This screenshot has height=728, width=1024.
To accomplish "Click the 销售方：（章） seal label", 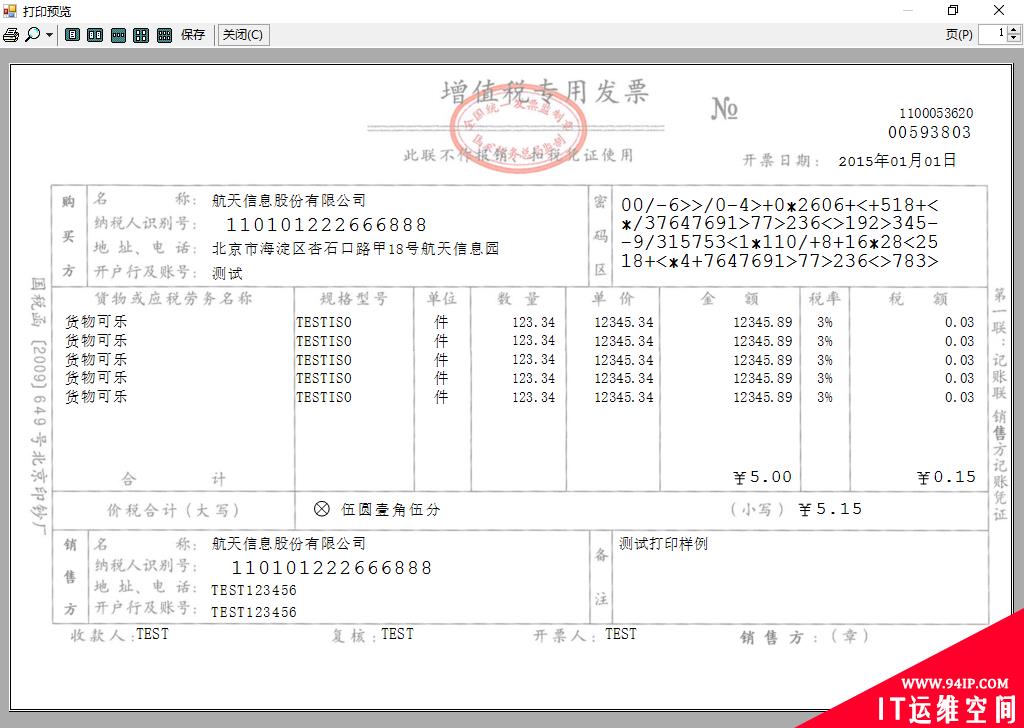I will click(x=805, y=637).
